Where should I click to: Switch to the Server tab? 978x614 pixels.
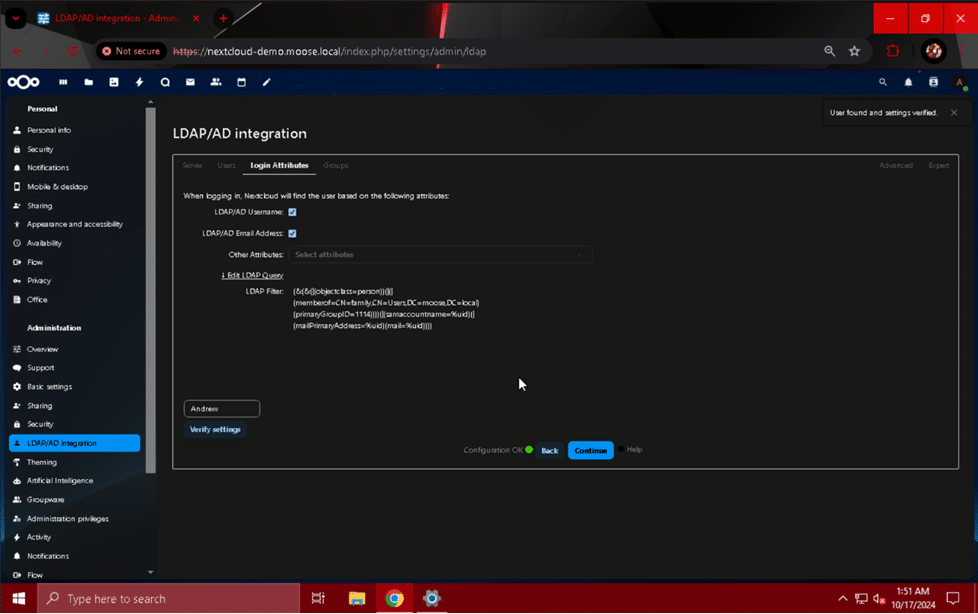coord(192,165)
